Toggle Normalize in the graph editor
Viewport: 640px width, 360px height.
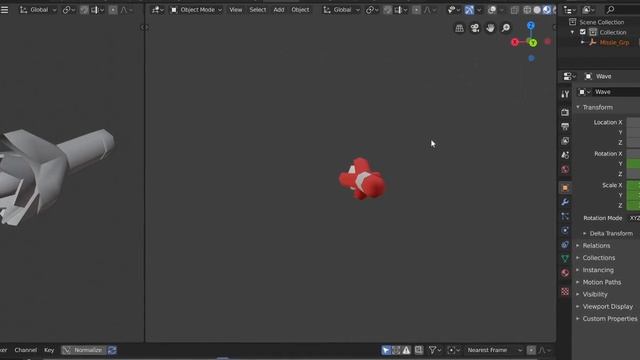coord(84,350)
